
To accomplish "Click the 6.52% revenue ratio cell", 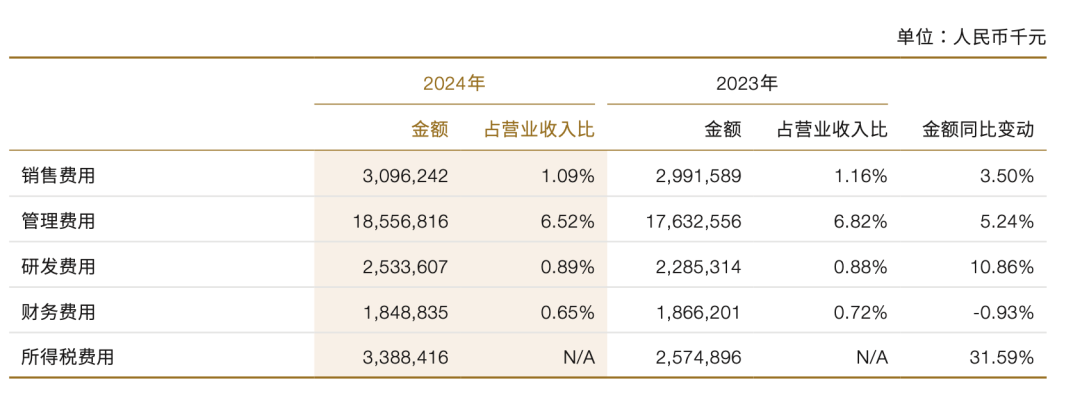I will (566, 221).
